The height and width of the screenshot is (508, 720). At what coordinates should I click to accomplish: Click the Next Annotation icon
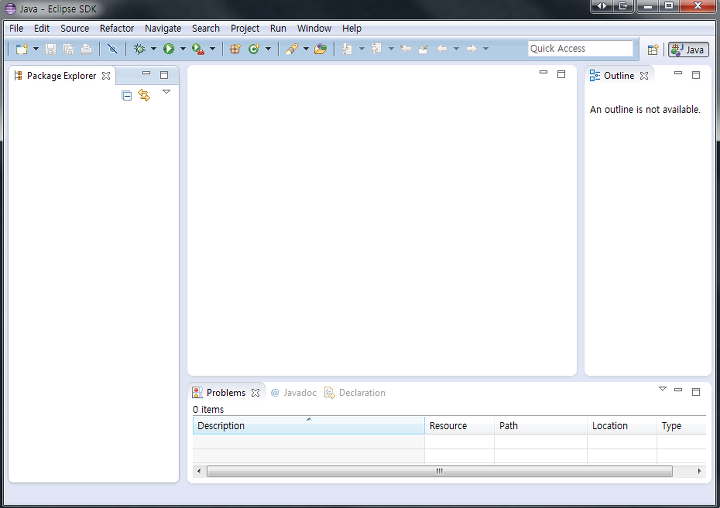[x=347, y=49]
